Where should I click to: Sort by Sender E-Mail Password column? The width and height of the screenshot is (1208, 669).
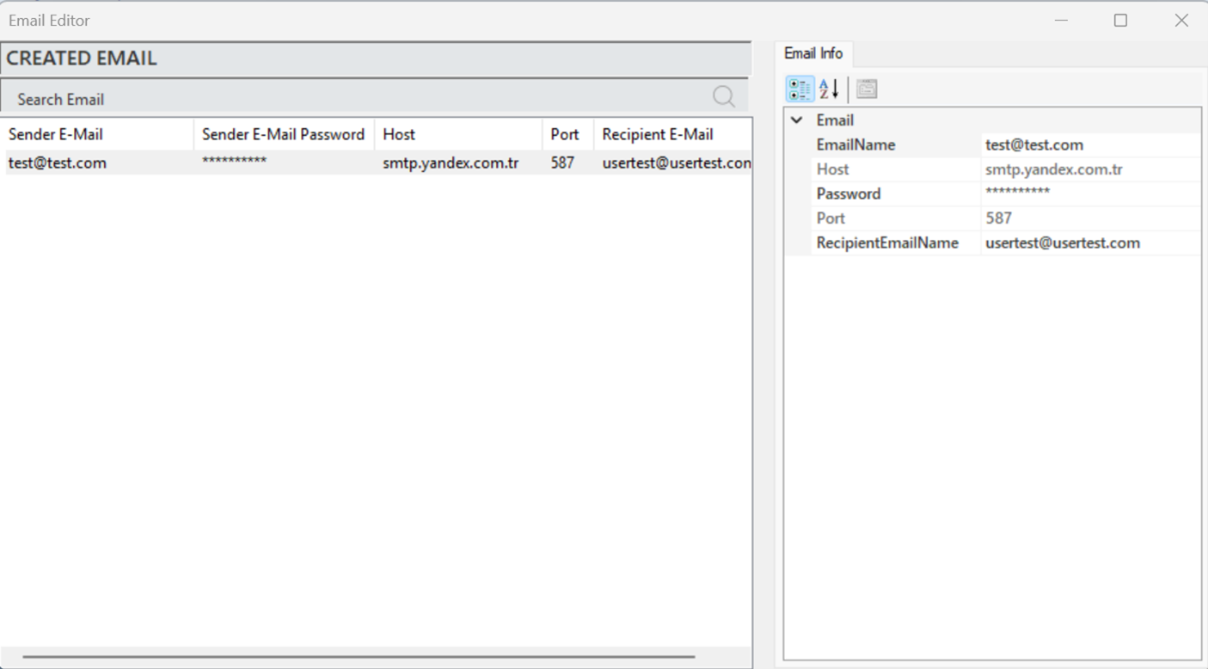click(x=284, y=134)
